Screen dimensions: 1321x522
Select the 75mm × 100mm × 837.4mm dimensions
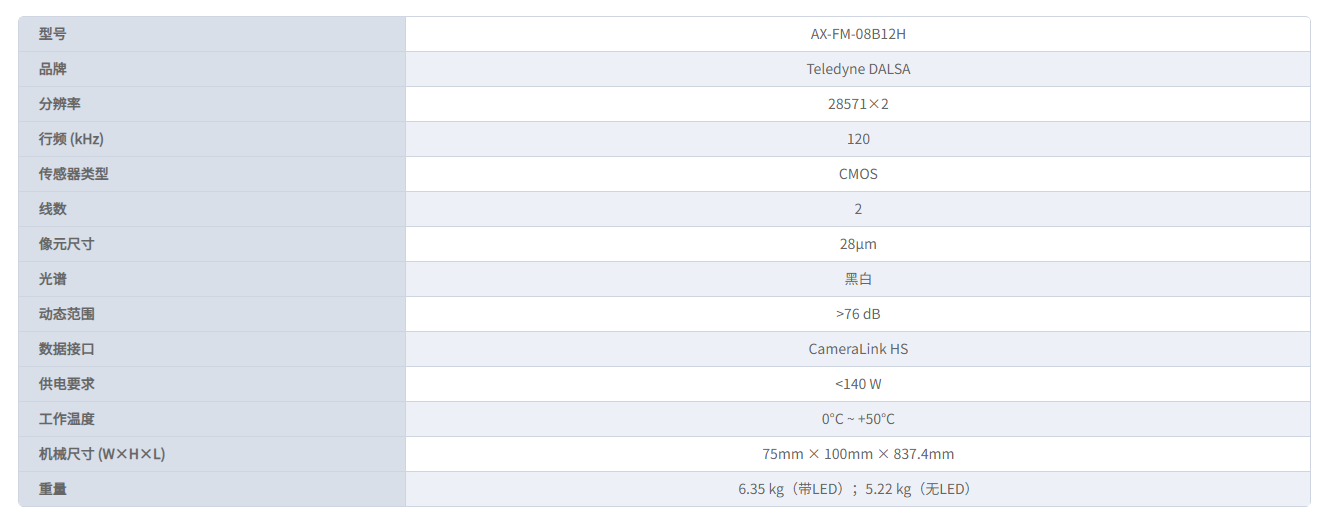click(858, 454)
